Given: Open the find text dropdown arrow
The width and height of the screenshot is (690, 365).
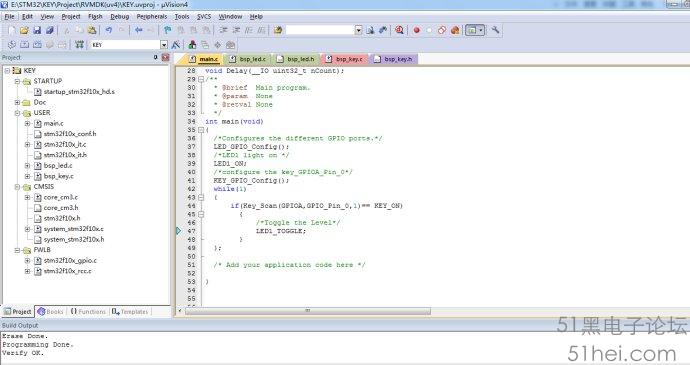Looking at the screenshot, I should click(x=359, y=30).
